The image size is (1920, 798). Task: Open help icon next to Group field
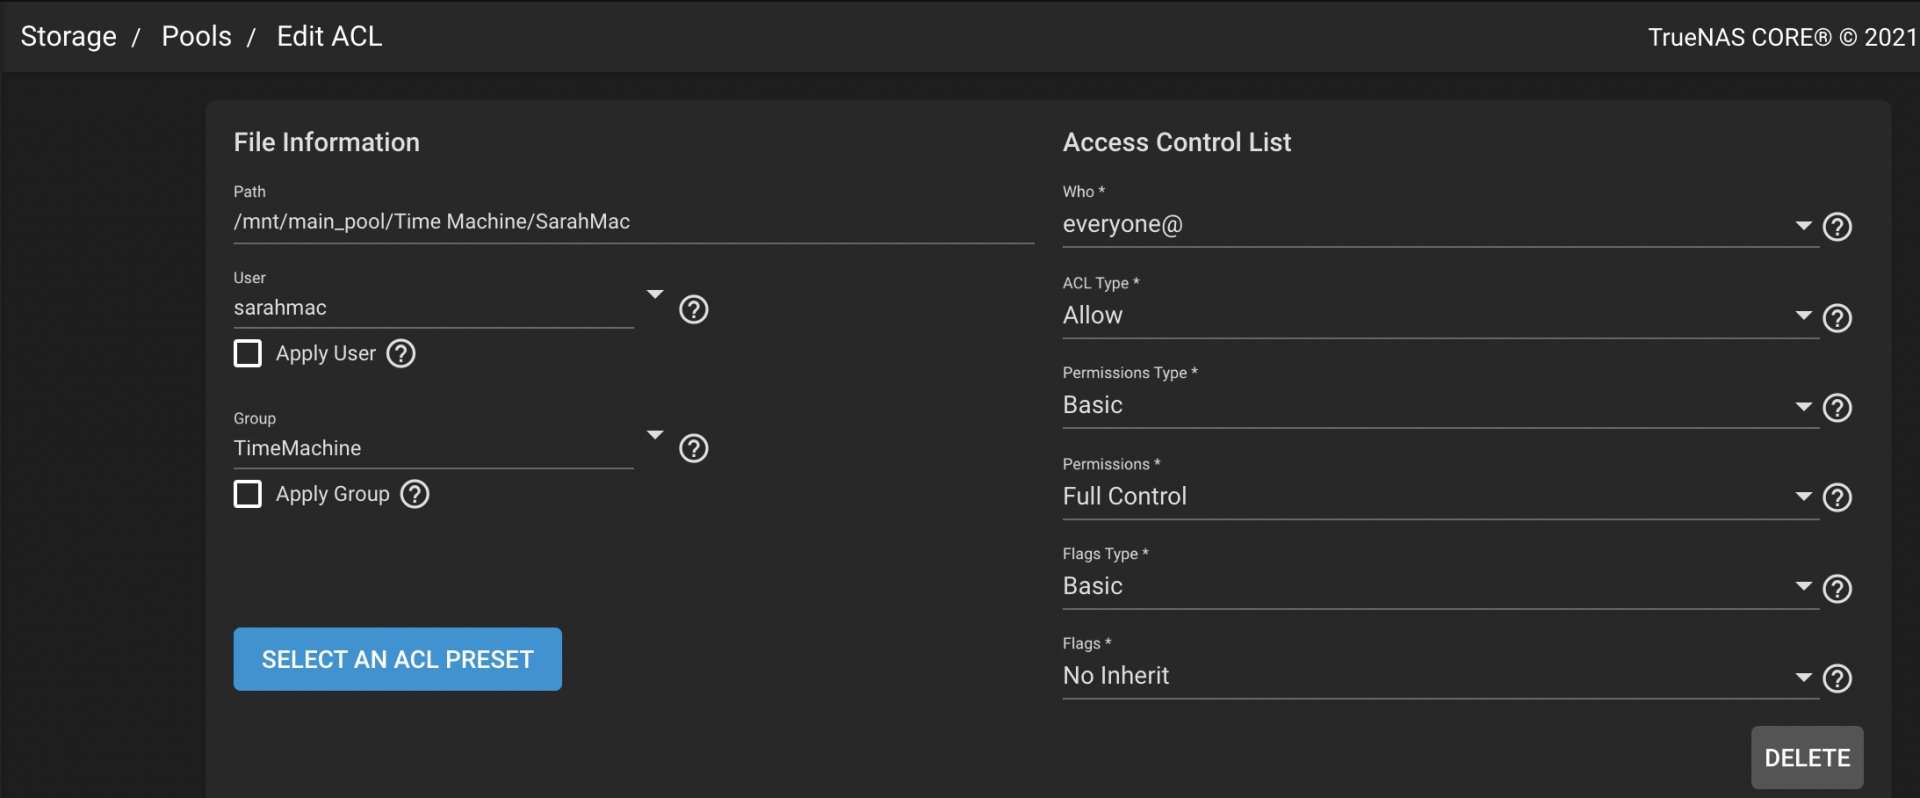click(693, 449)
